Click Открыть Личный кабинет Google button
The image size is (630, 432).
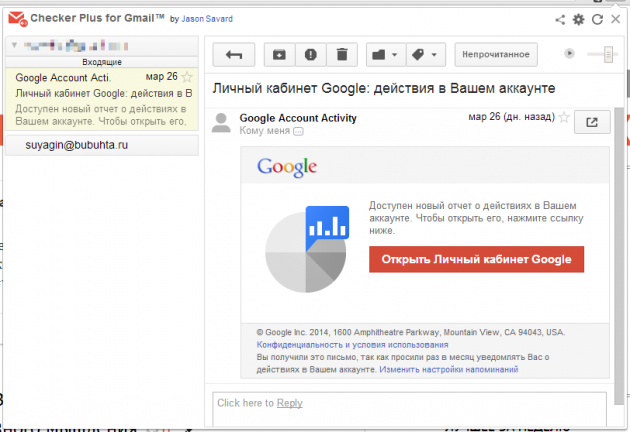(477, 259)
